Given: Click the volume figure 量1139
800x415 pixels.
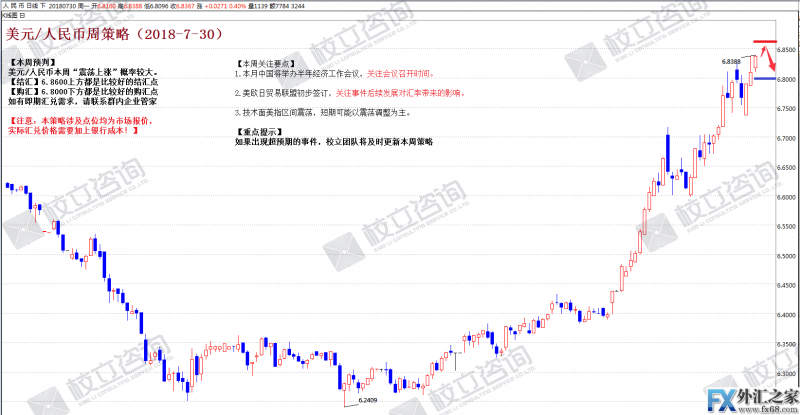Looking at the screenshot, I should (258, 6).
